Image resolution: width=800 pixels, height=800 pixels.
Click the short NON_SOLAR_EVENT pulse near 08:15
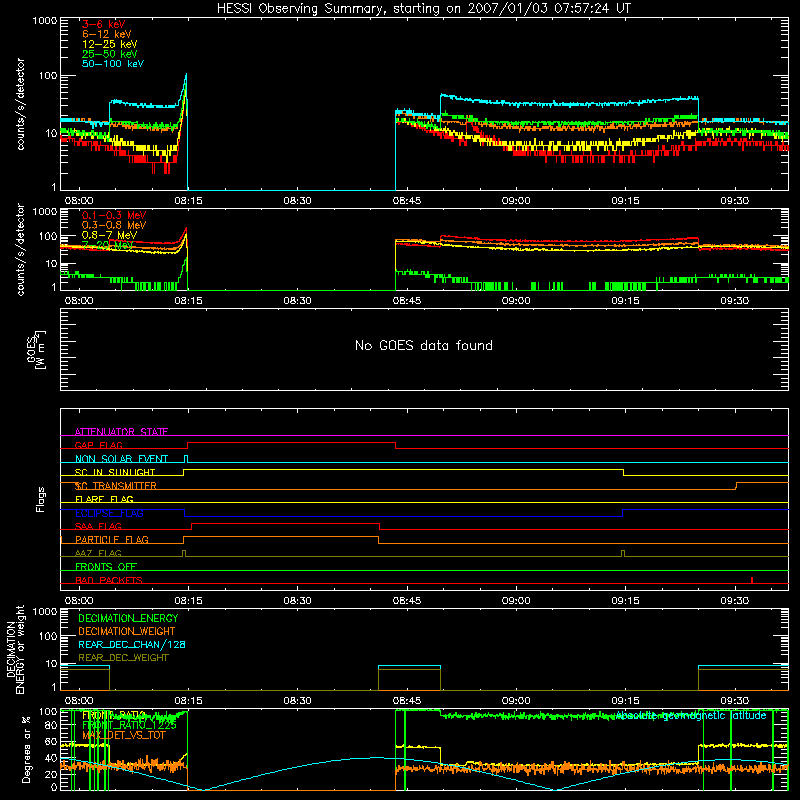point(186,458)
